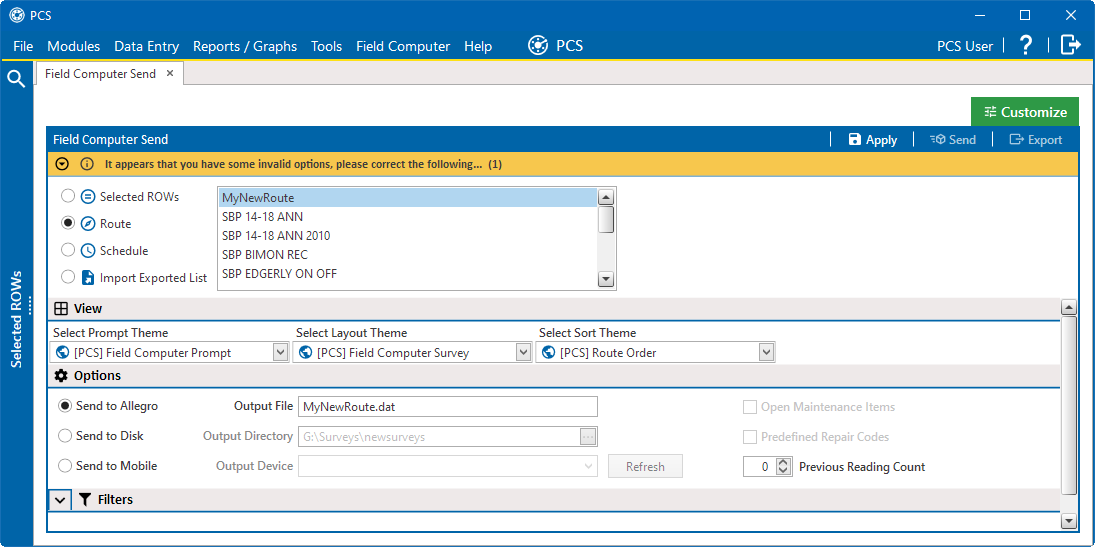Viewport: 1095px width, 547px height.
Task: Choose Send to Allegro option
Action: pyautogui.click(x=65, y=406)
